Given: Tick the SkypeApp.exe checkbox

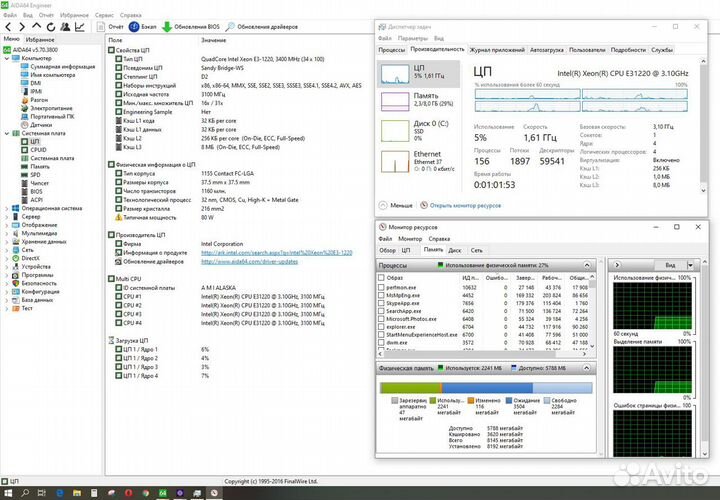Looking at the screenshot, I should [x=381, y=303].
